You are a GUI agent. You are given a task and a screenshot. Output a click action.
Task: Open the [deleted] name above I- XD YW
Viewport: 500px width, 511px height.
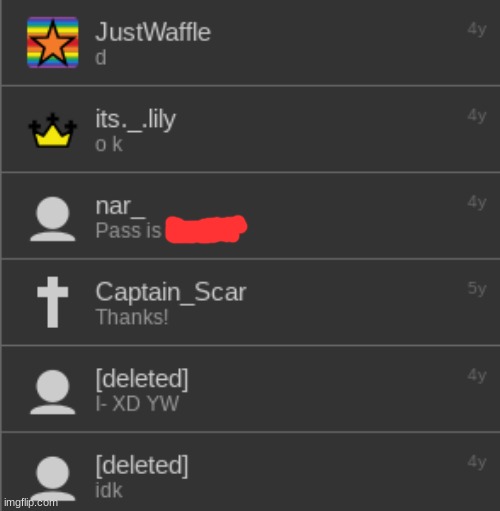coord(142,379)
